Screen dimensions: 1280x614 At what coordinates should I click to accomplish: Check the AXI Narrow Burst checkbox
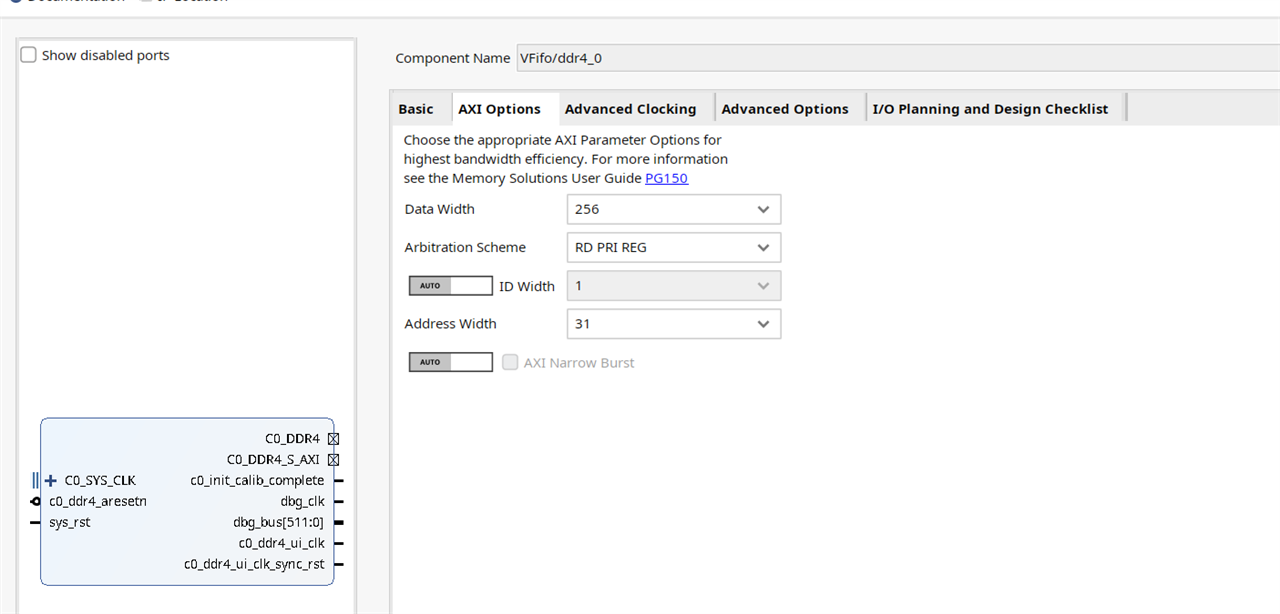510,362
